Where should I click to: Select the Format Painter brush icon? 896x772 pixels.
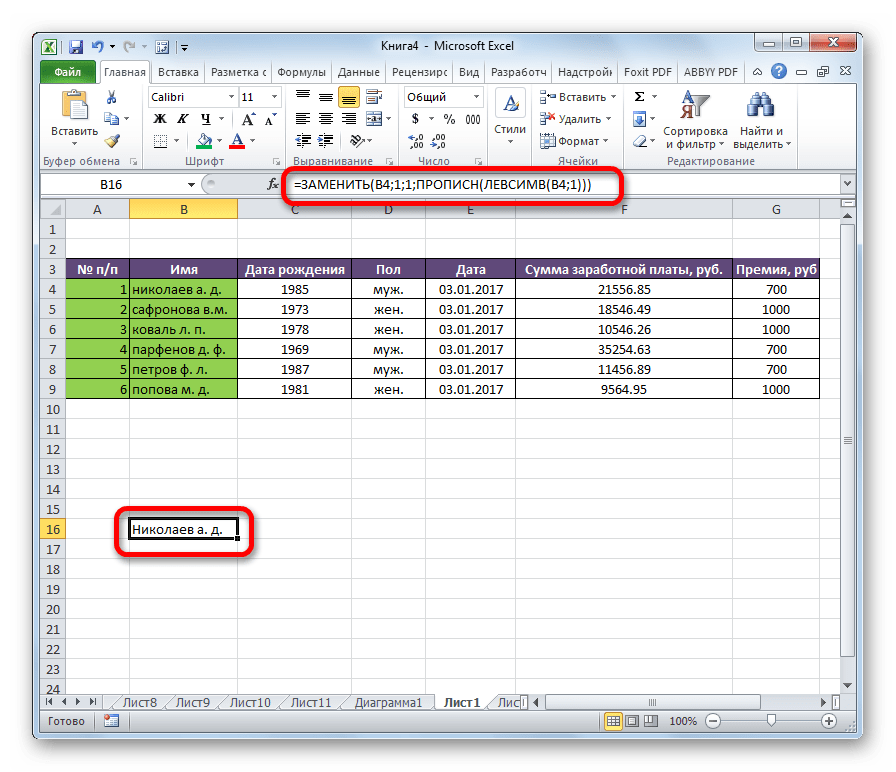(112, 141)
